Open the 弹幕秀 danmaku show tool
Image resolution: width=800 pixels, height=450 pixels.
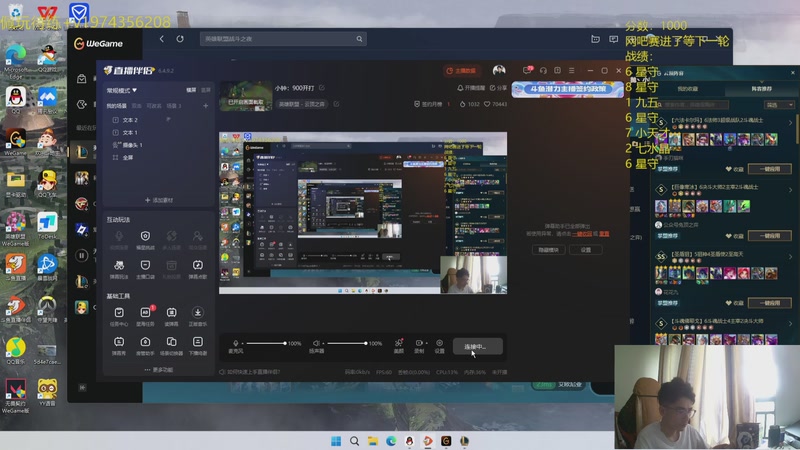pyautogui.click(x=119, y=342)
